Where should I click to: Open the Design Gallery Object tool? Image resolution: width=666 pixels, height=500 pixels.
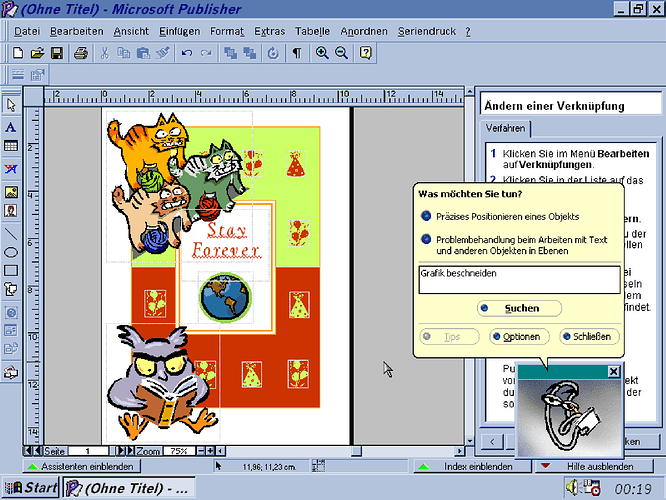click(11, 372)
